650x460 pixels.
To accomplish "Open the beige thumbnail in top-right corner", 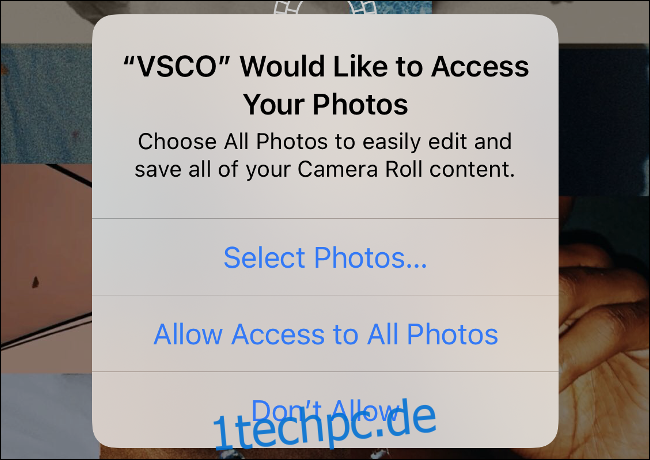I will [604, 22].
